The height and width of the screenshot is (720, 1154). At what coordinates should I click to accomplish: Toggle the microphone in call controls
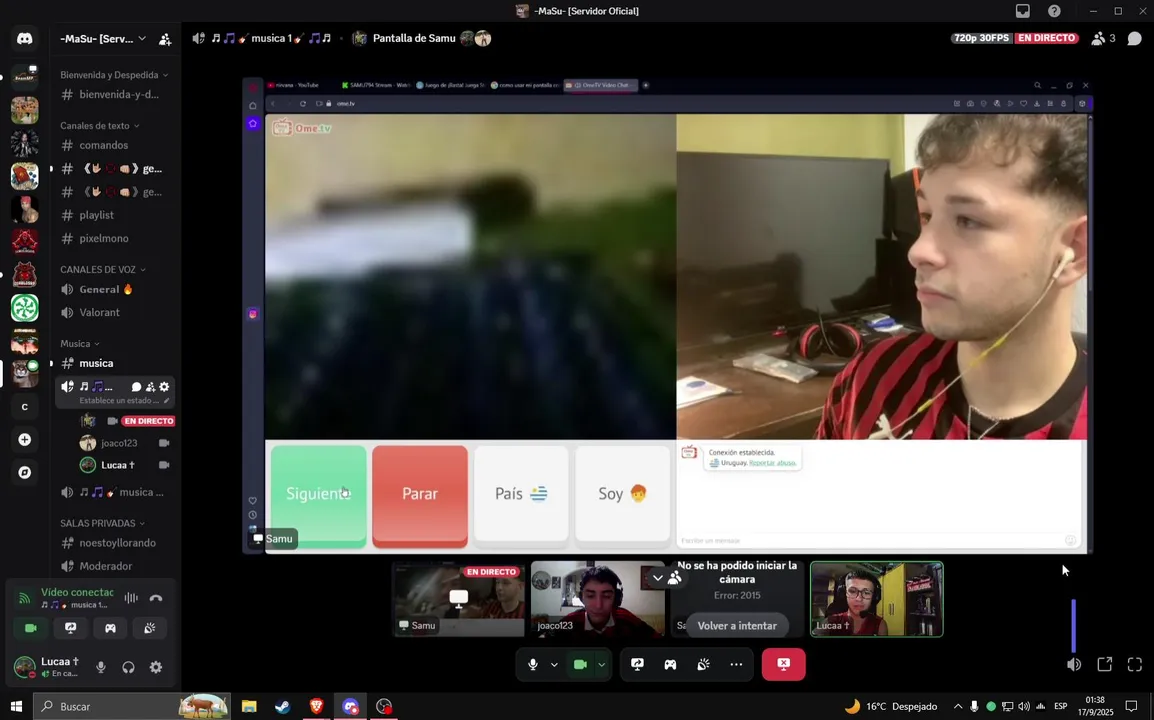point(533,665)
